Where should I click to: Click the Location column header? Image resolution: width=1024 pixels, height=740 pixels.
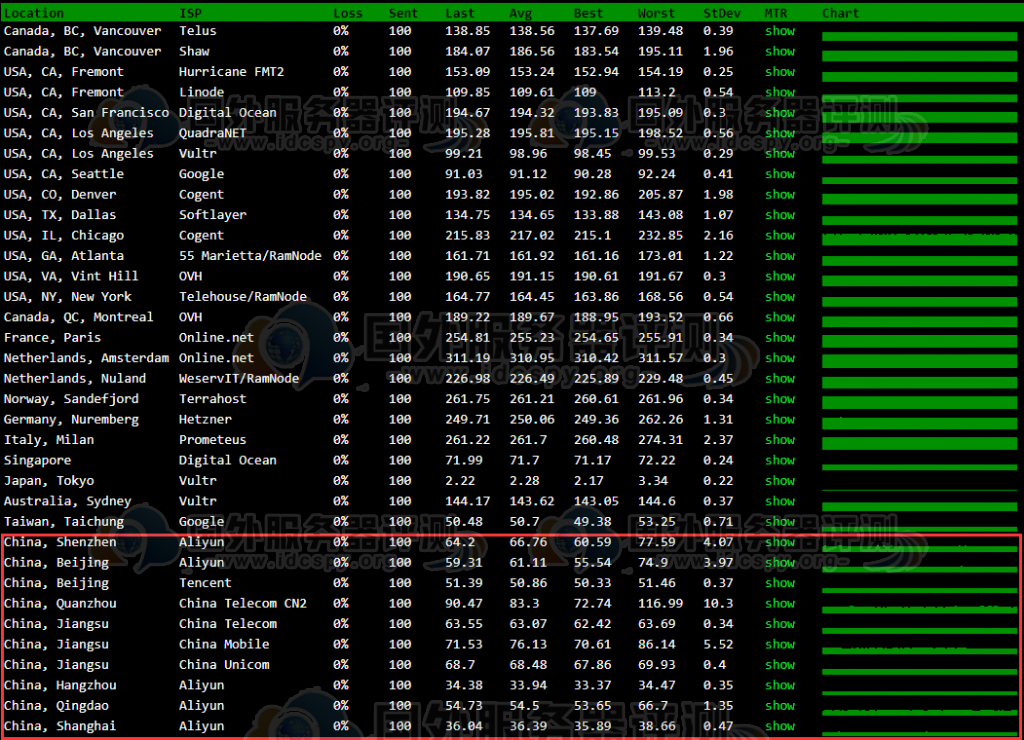point(34,13)
